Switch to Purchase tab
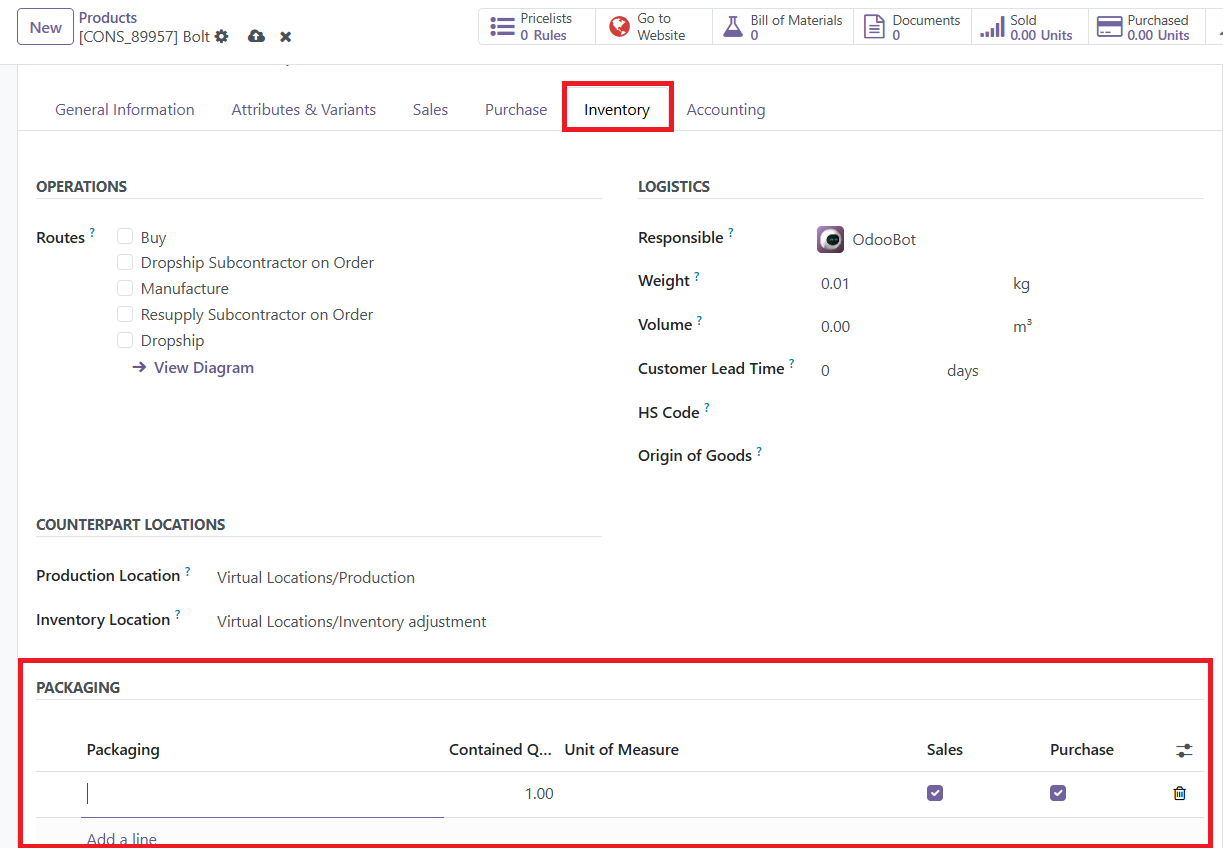The width and height of the screenshot is (1223, 848). 516,110
